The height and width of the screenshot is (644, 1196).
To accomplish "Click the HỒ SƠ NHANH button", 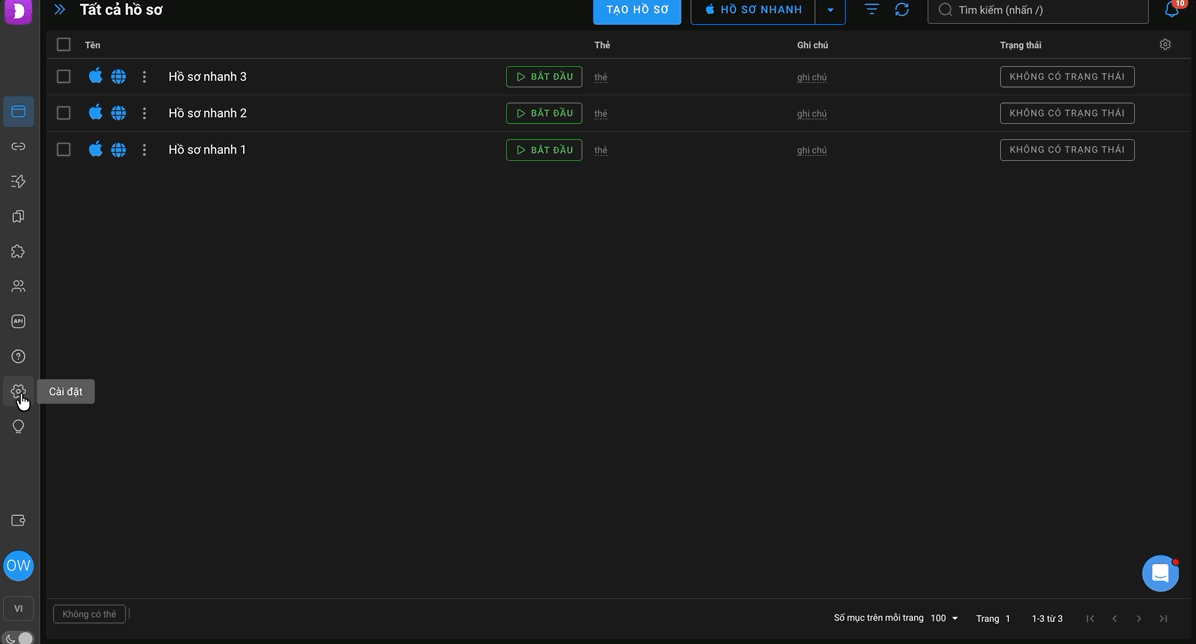I will 753,10.
